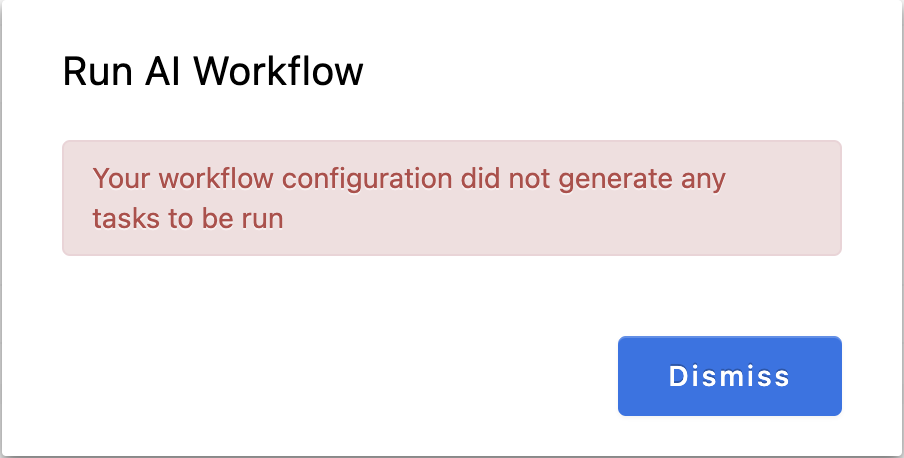Acknowledge the no-tasks error with Dismiss

click(729, 376)
